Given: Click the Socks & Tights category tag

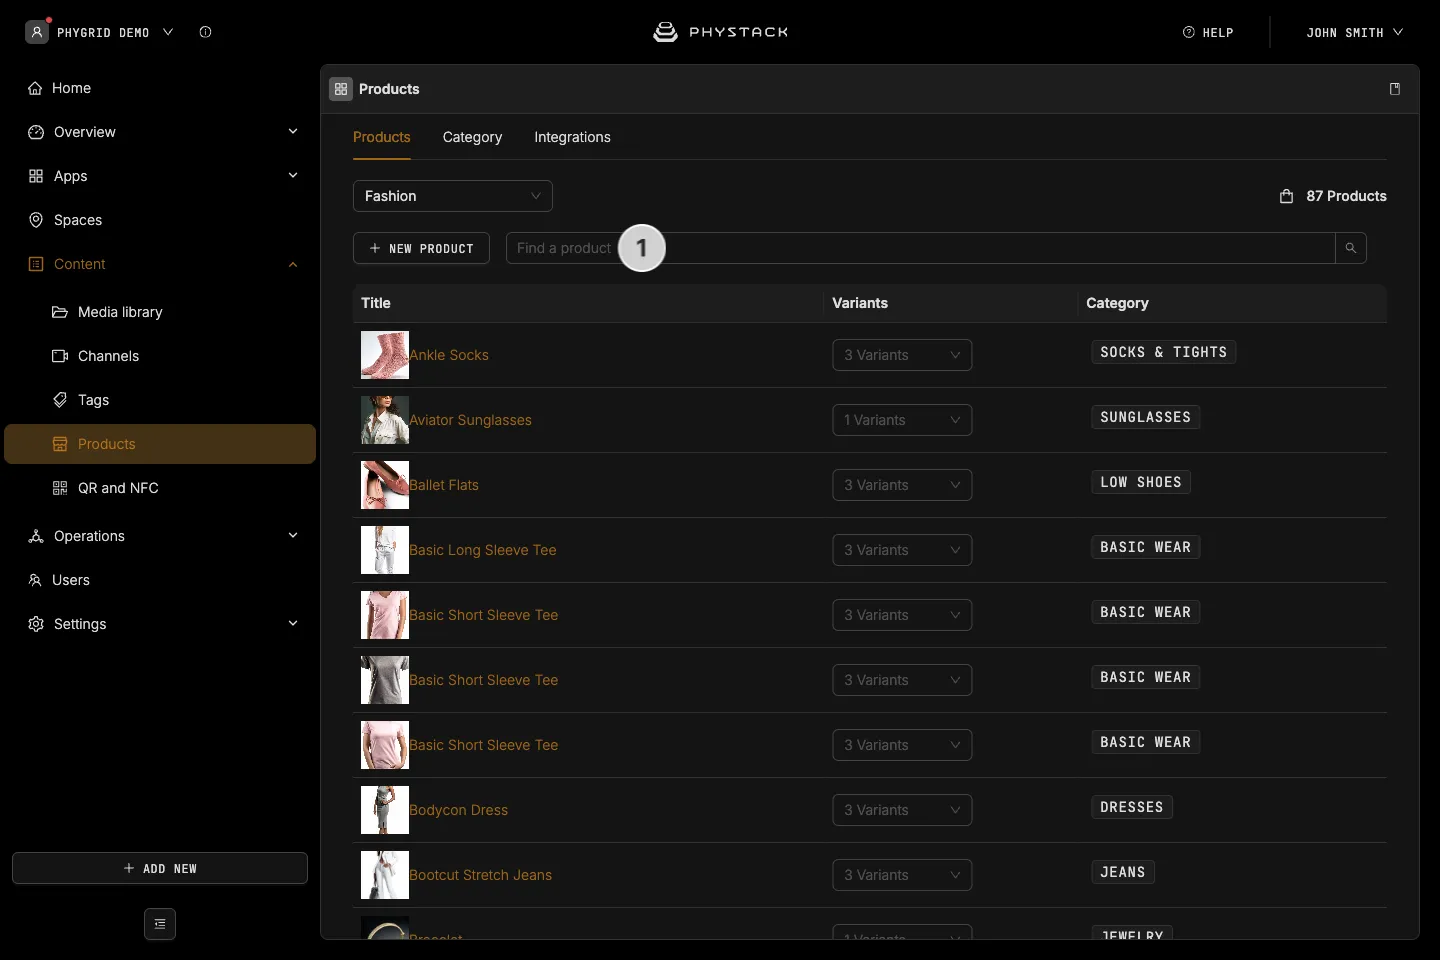Looking at the screenshot, I should click(x=1164, y=352).
